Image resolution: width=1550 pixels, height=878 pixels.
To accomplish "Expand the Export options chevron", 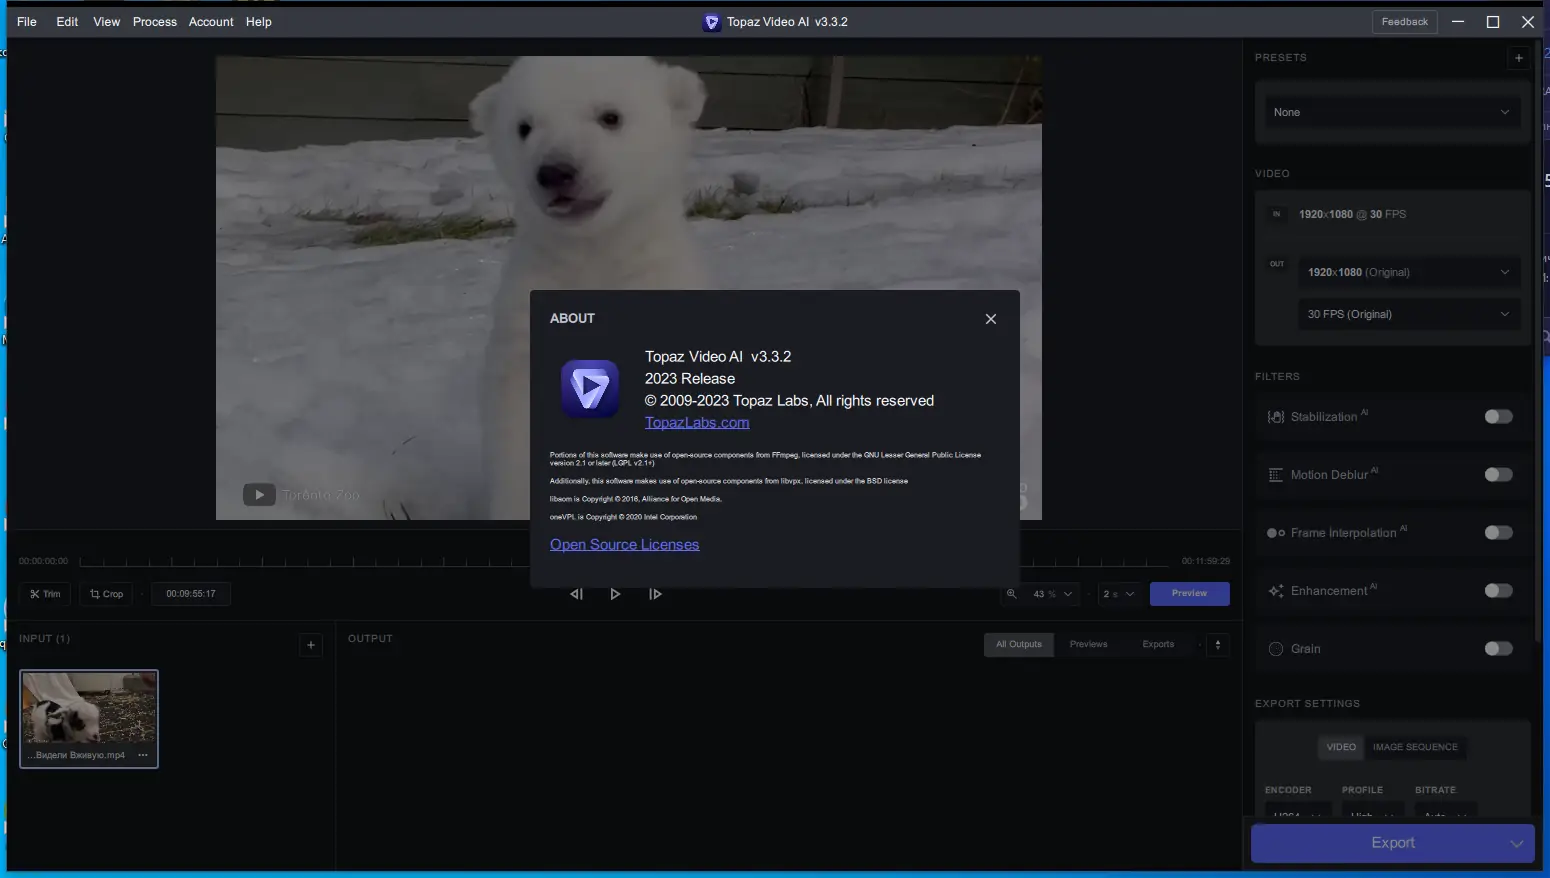I will (1517, 843).
